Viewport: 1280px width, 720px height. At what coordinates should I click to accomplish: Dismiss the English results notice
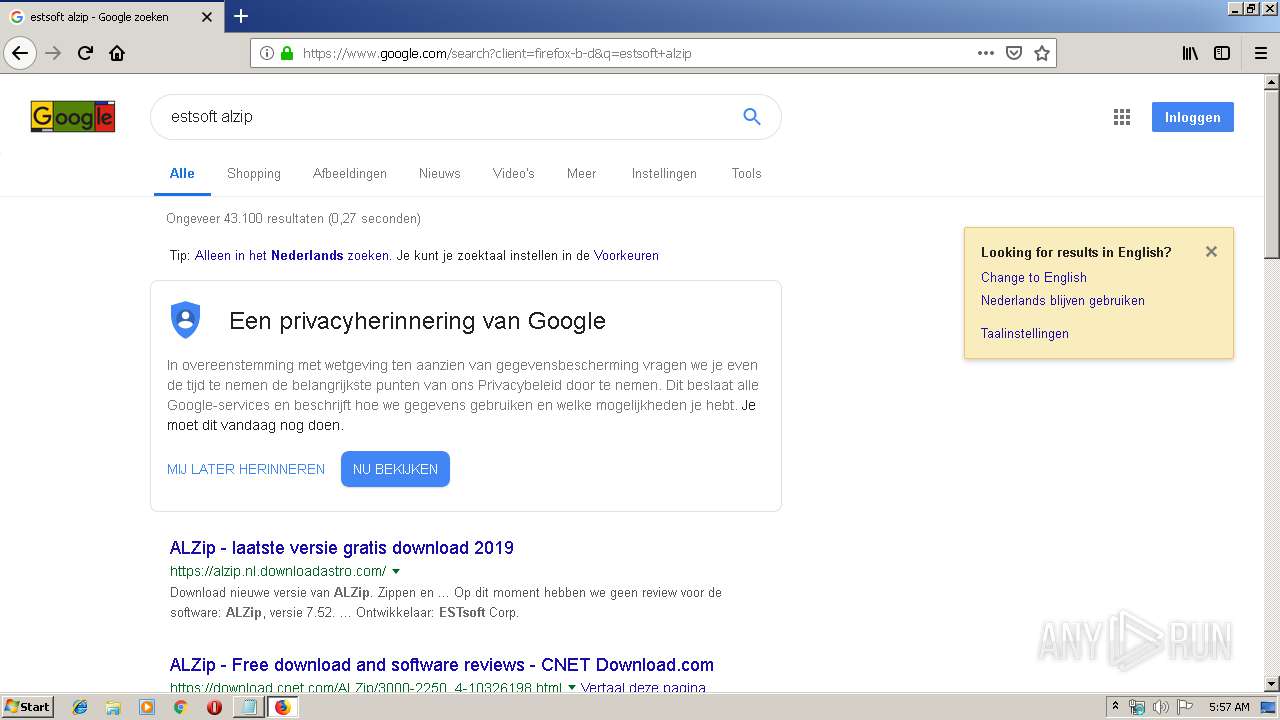1211,252
